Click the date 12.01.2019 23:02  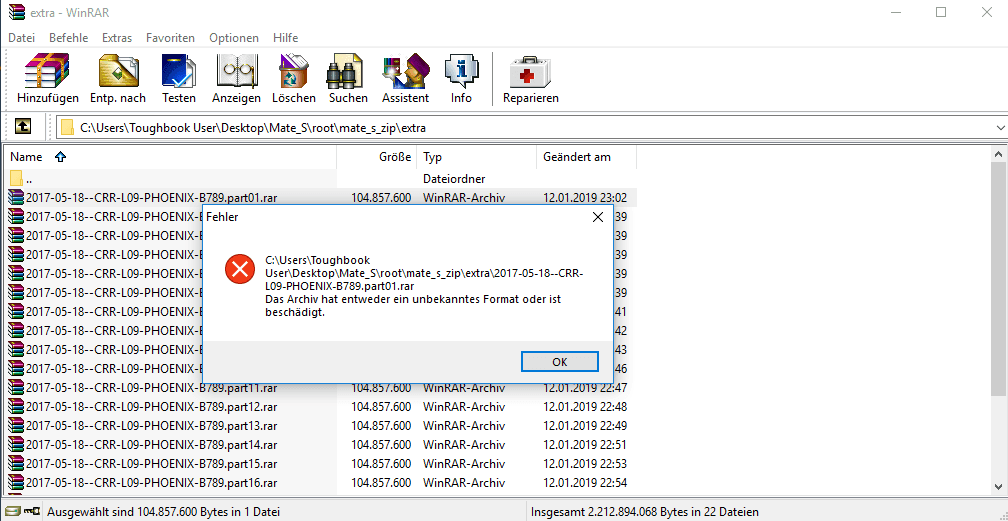pos(585,197)
